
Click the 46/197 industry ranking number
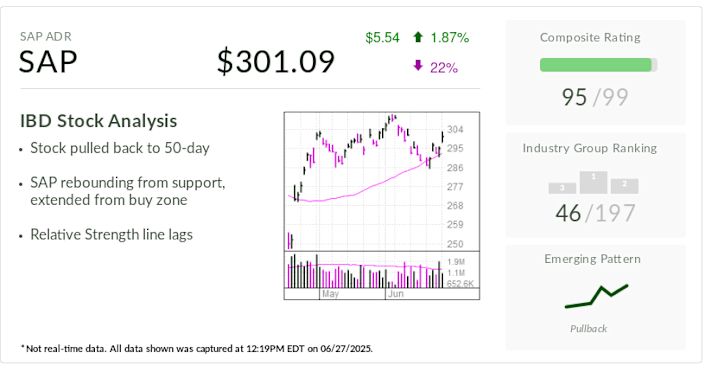coord(595,213)
